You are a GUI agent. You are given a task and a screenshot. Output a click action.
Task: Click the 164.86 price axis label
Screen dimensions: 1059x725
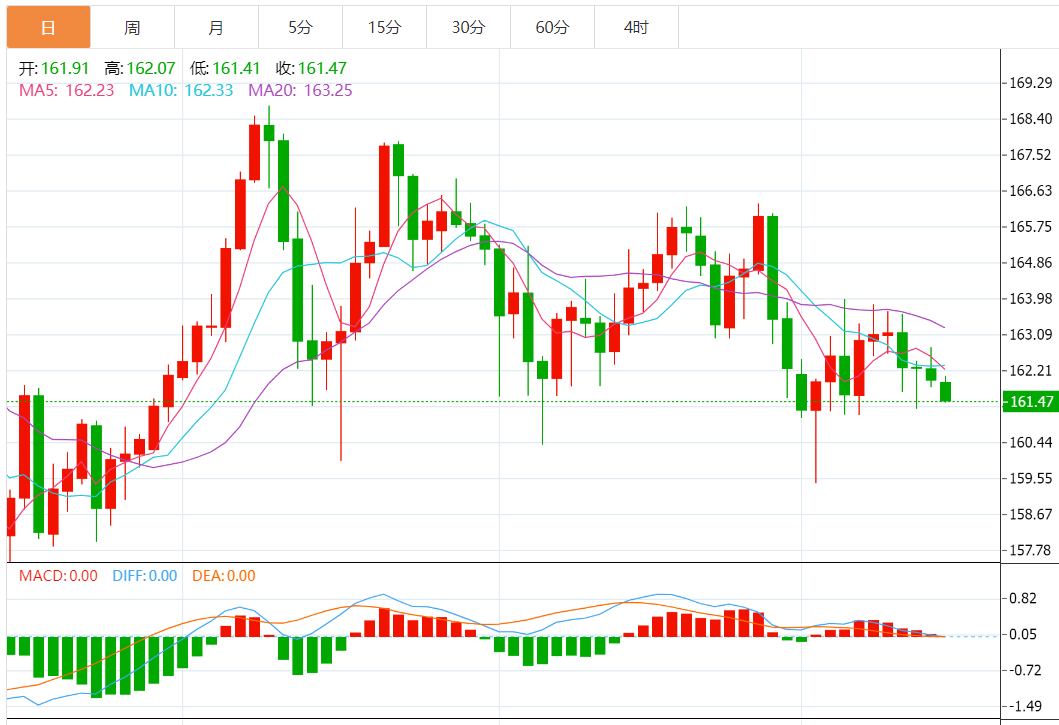[x=1031, y=263]
